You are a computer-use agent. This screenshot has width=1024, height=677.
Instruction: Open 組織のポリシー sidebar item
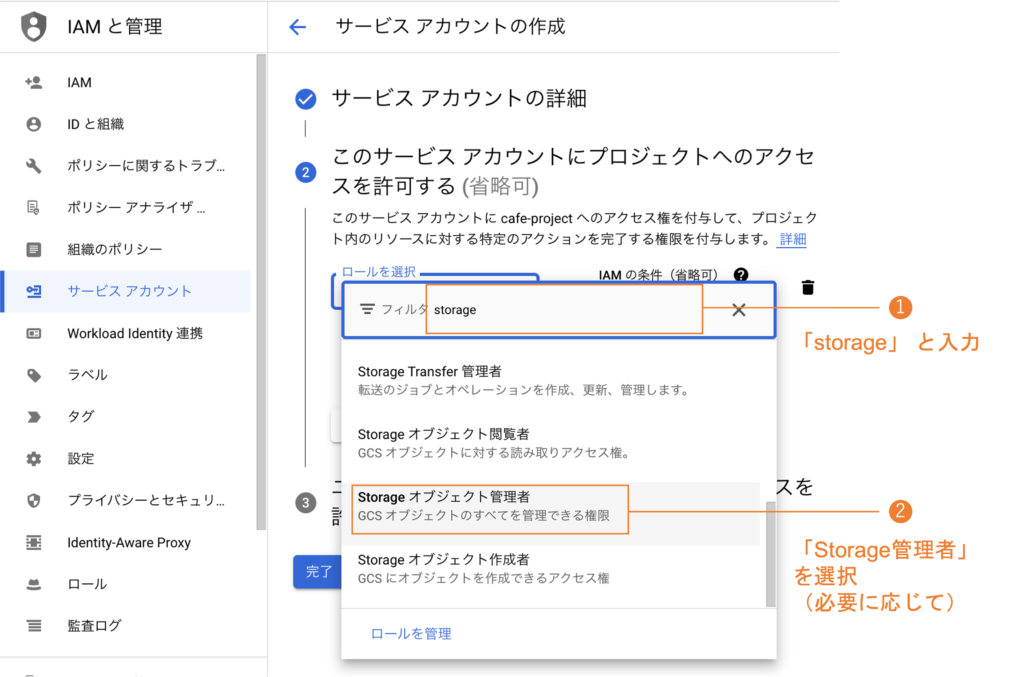125,249
